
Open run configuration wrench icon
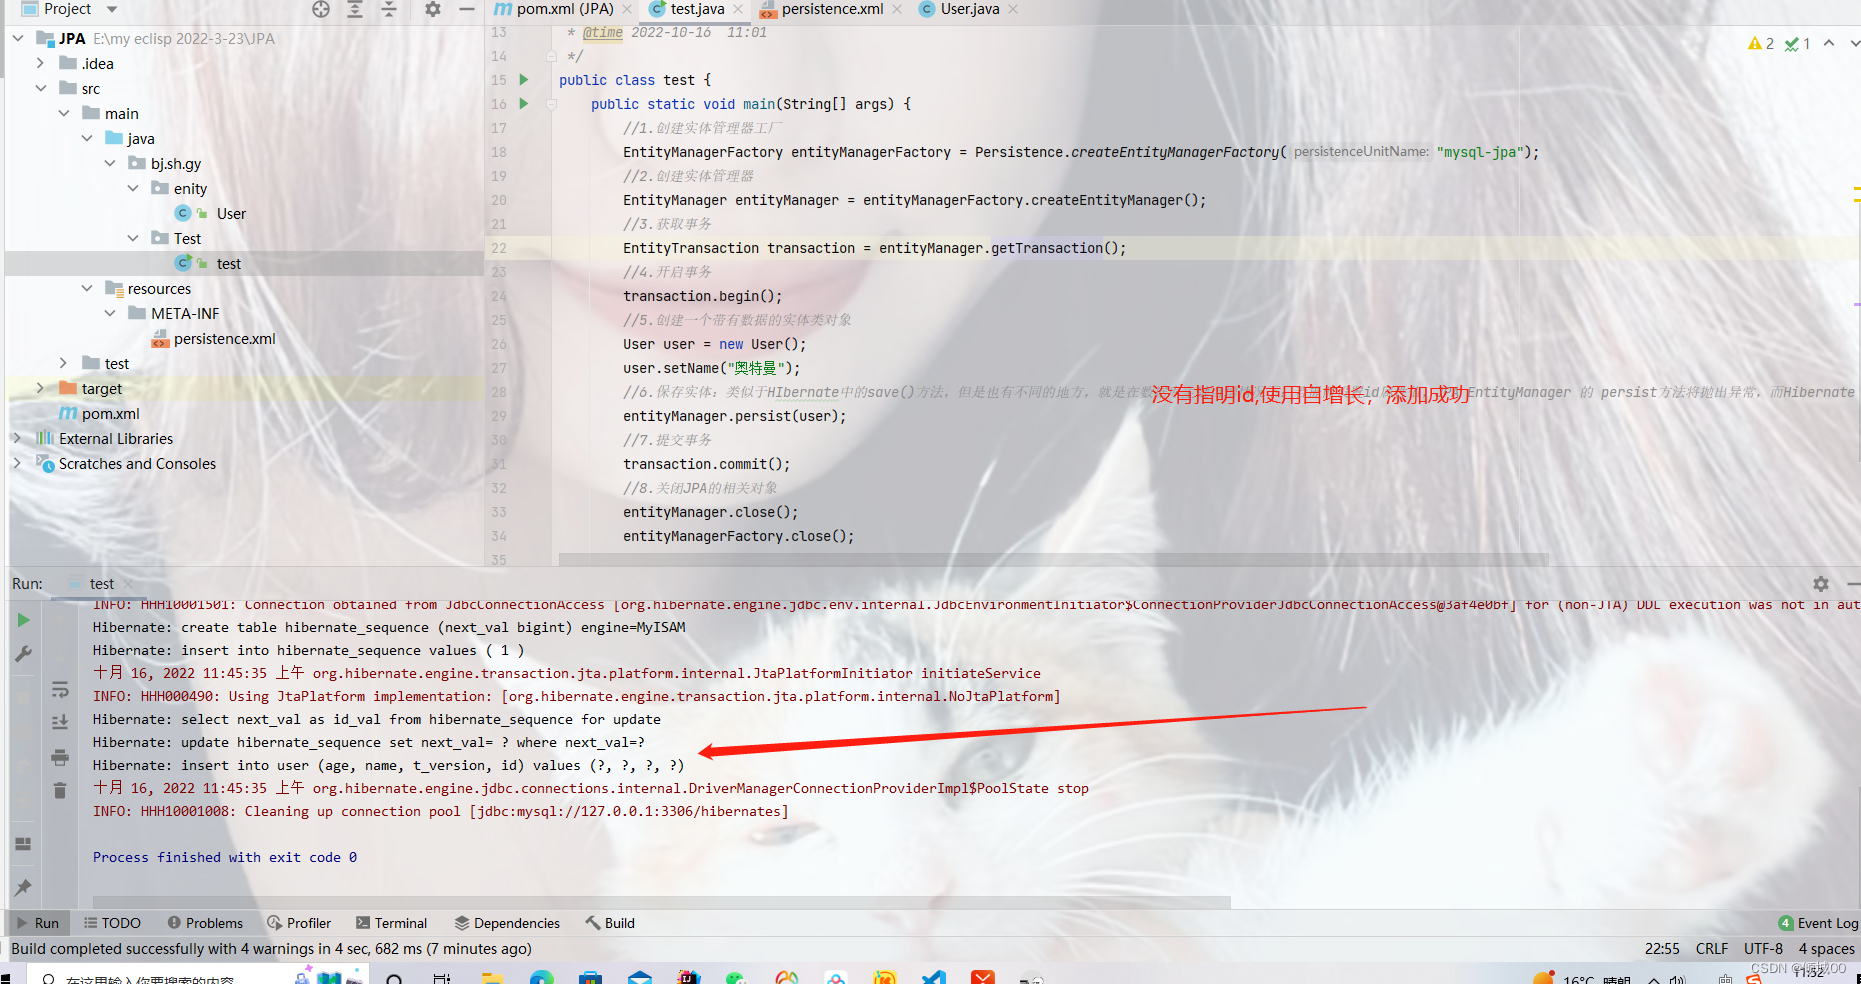coord(24,654)
